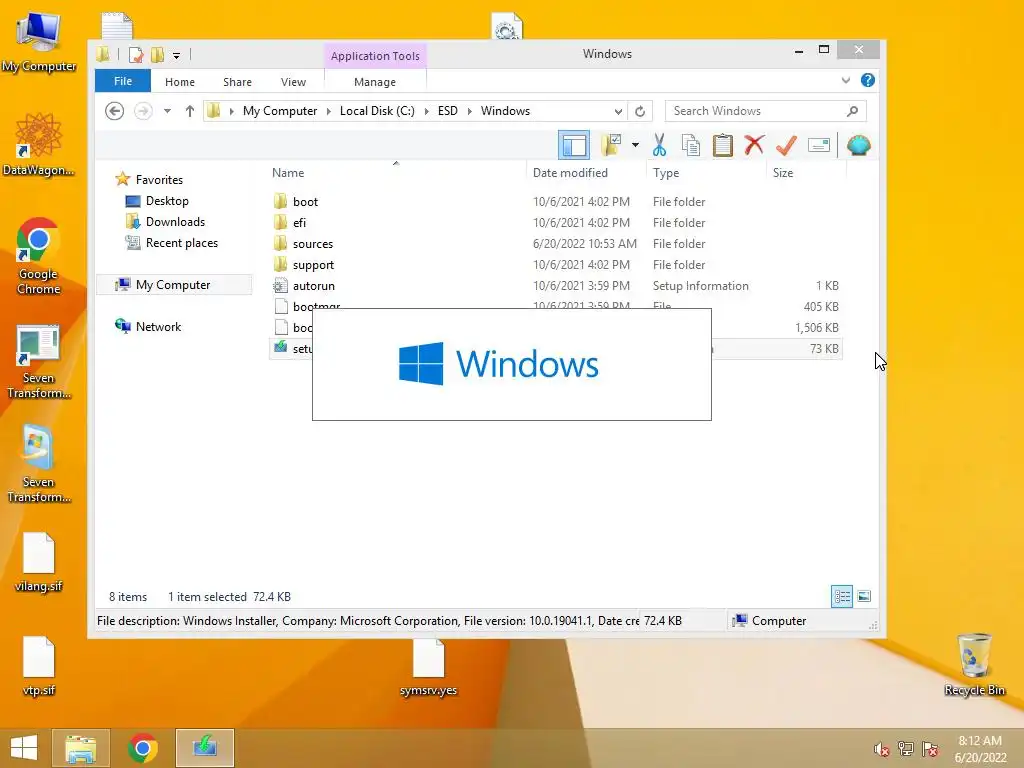Switch to the Share ribbon tab
The height and width of the screenshot is (768, 1024).
pos(237,82)
